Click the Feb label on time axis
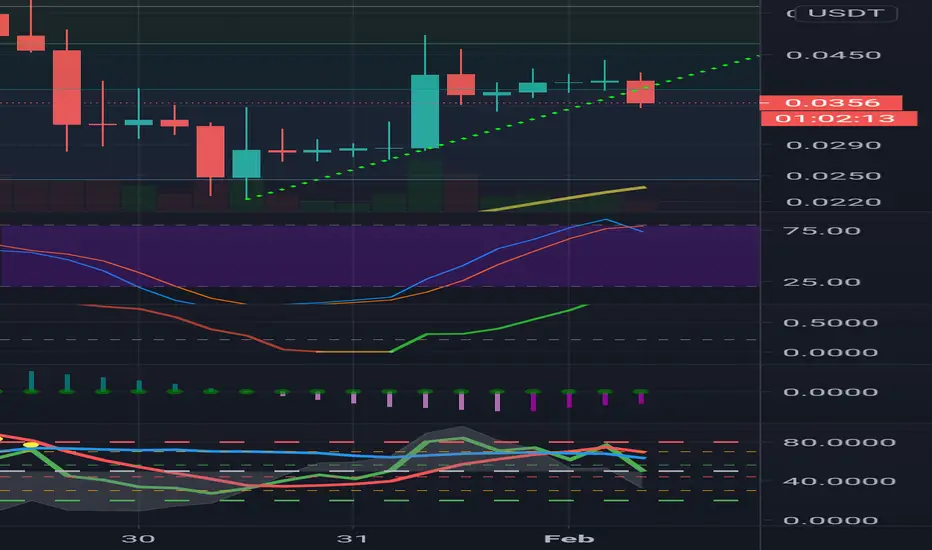 [x=569, y=539]
